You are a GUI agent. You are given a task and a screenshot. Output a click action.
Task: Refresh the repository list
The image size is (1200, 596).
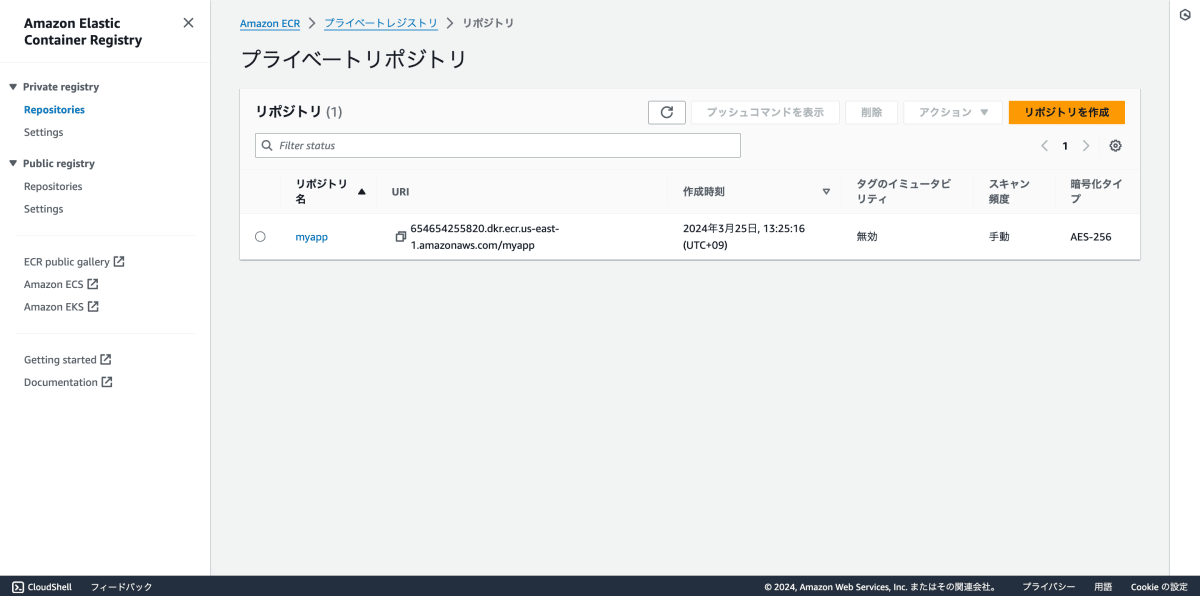[667, 112]
